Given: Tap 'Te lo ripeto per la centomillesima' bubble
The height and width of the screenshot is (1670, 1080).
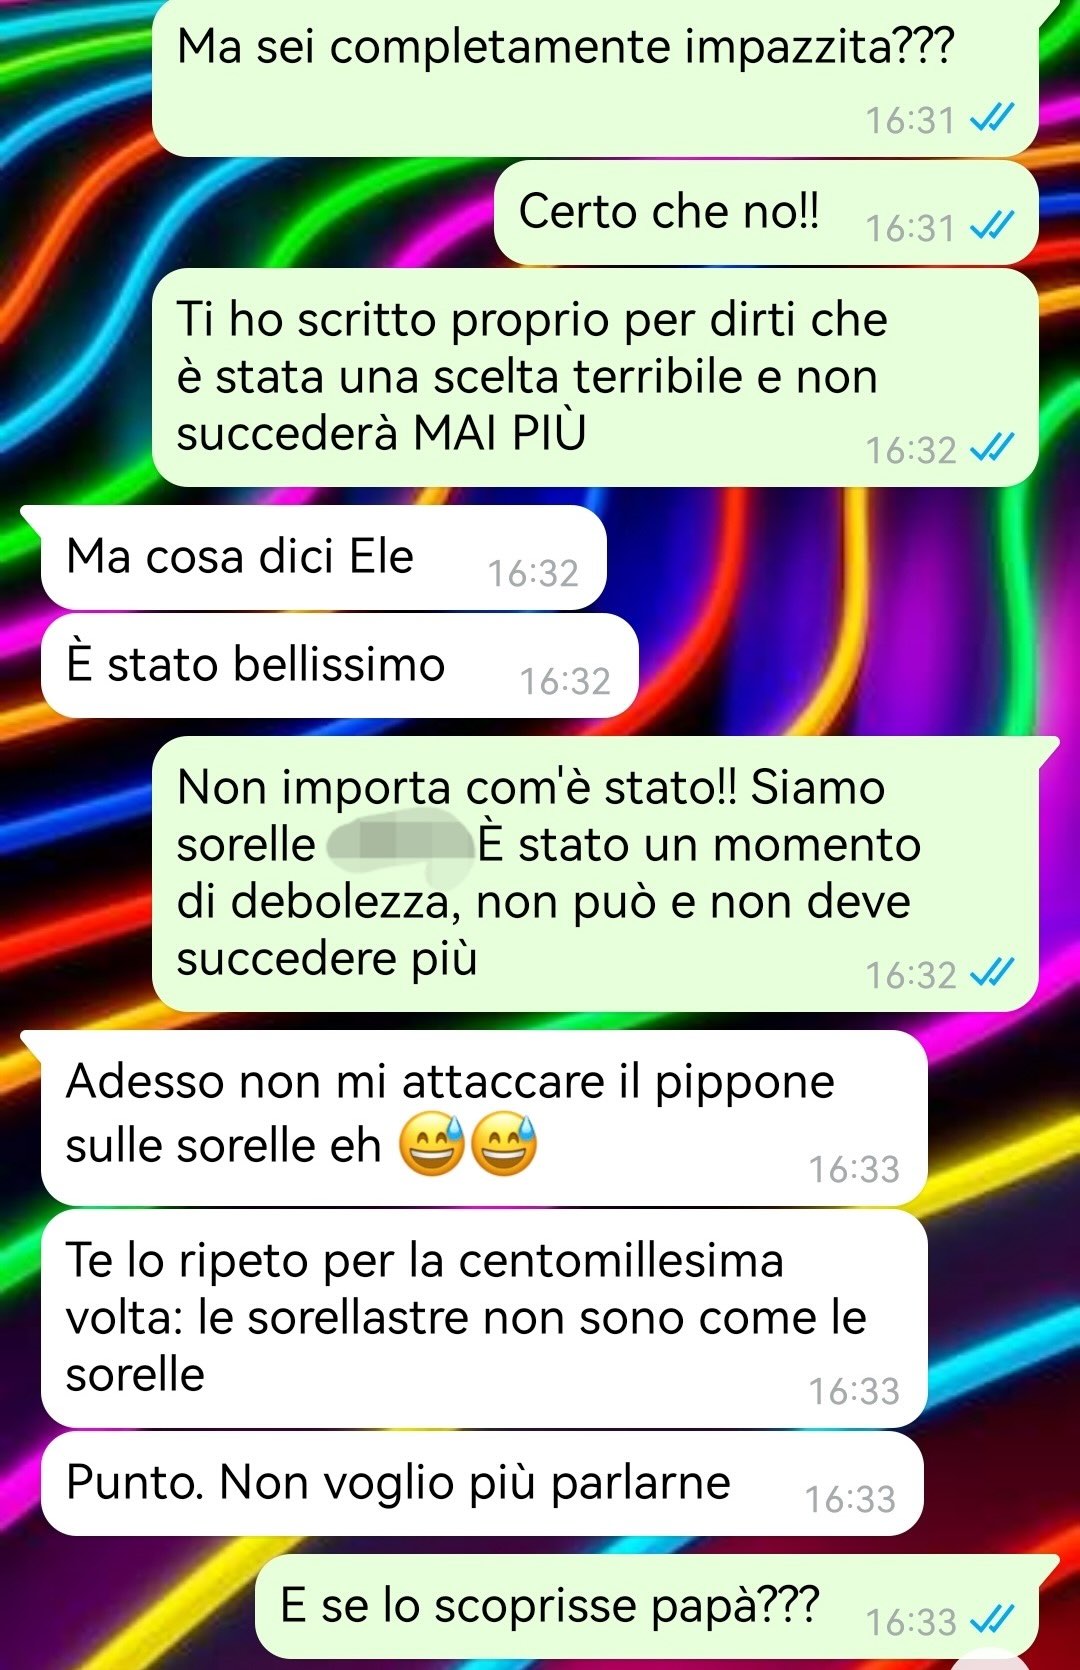Looking at the screenshot, I should coord(484,1318).
